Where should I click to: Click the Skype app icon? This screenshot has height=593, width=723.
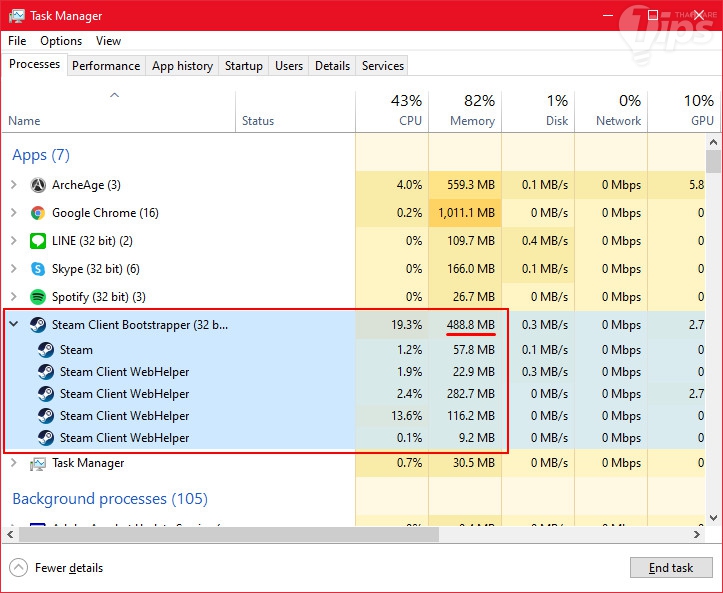(38, 269)
